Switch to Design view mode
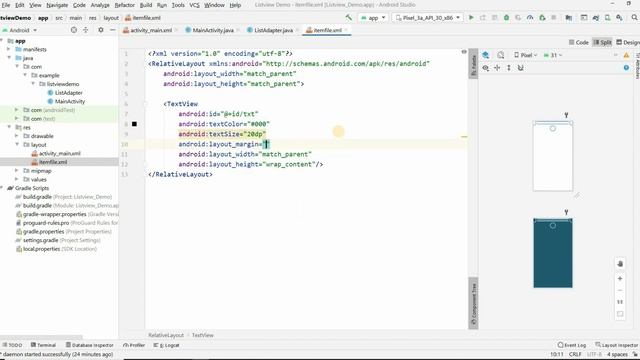The width and height of the screenshot is (640, 360). pos(628,42)
